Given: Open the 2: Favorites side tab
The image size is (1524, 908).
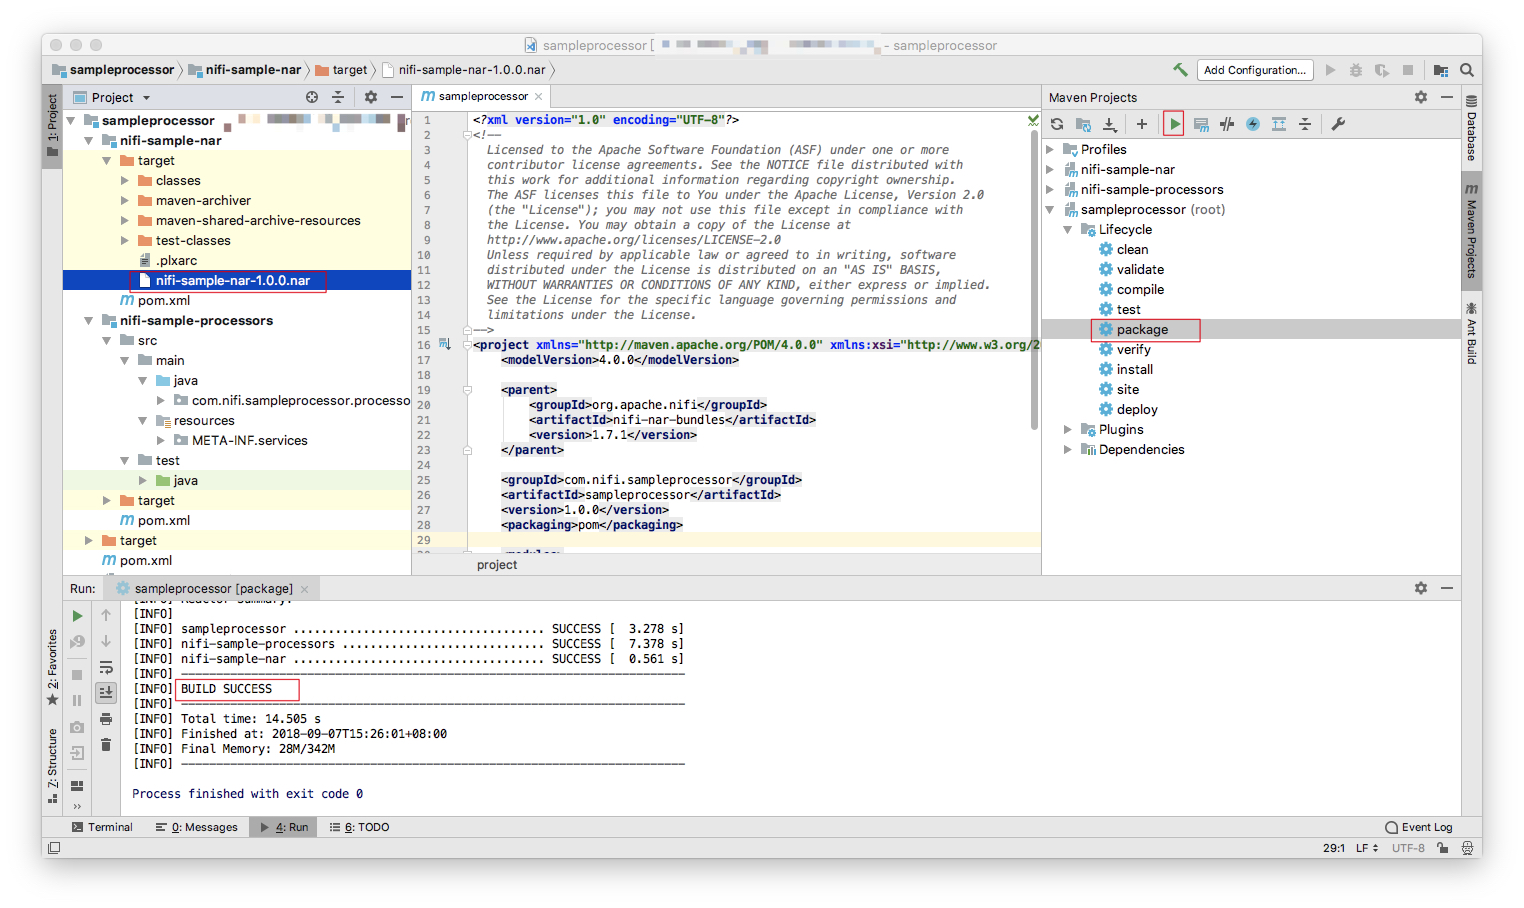Looking at the screenshot, I should coord(52,667).
